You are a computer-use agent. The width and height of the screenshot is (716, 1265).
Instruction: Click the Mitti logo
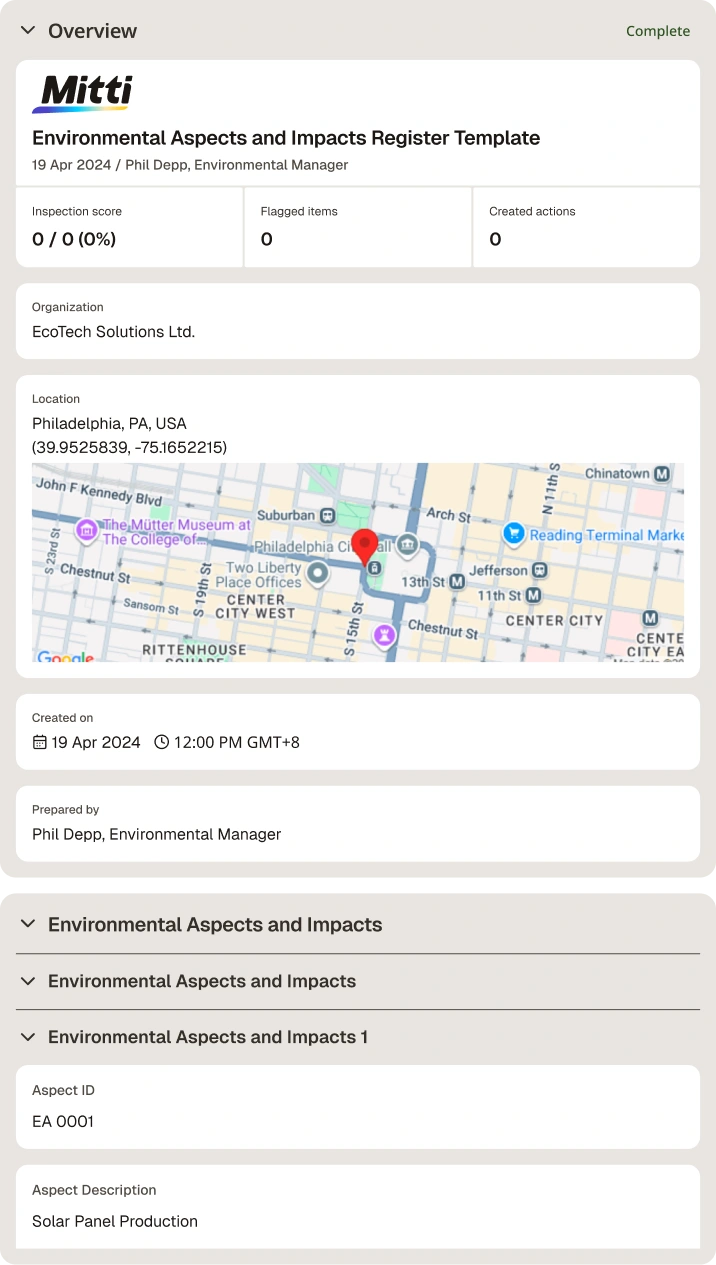82,94
